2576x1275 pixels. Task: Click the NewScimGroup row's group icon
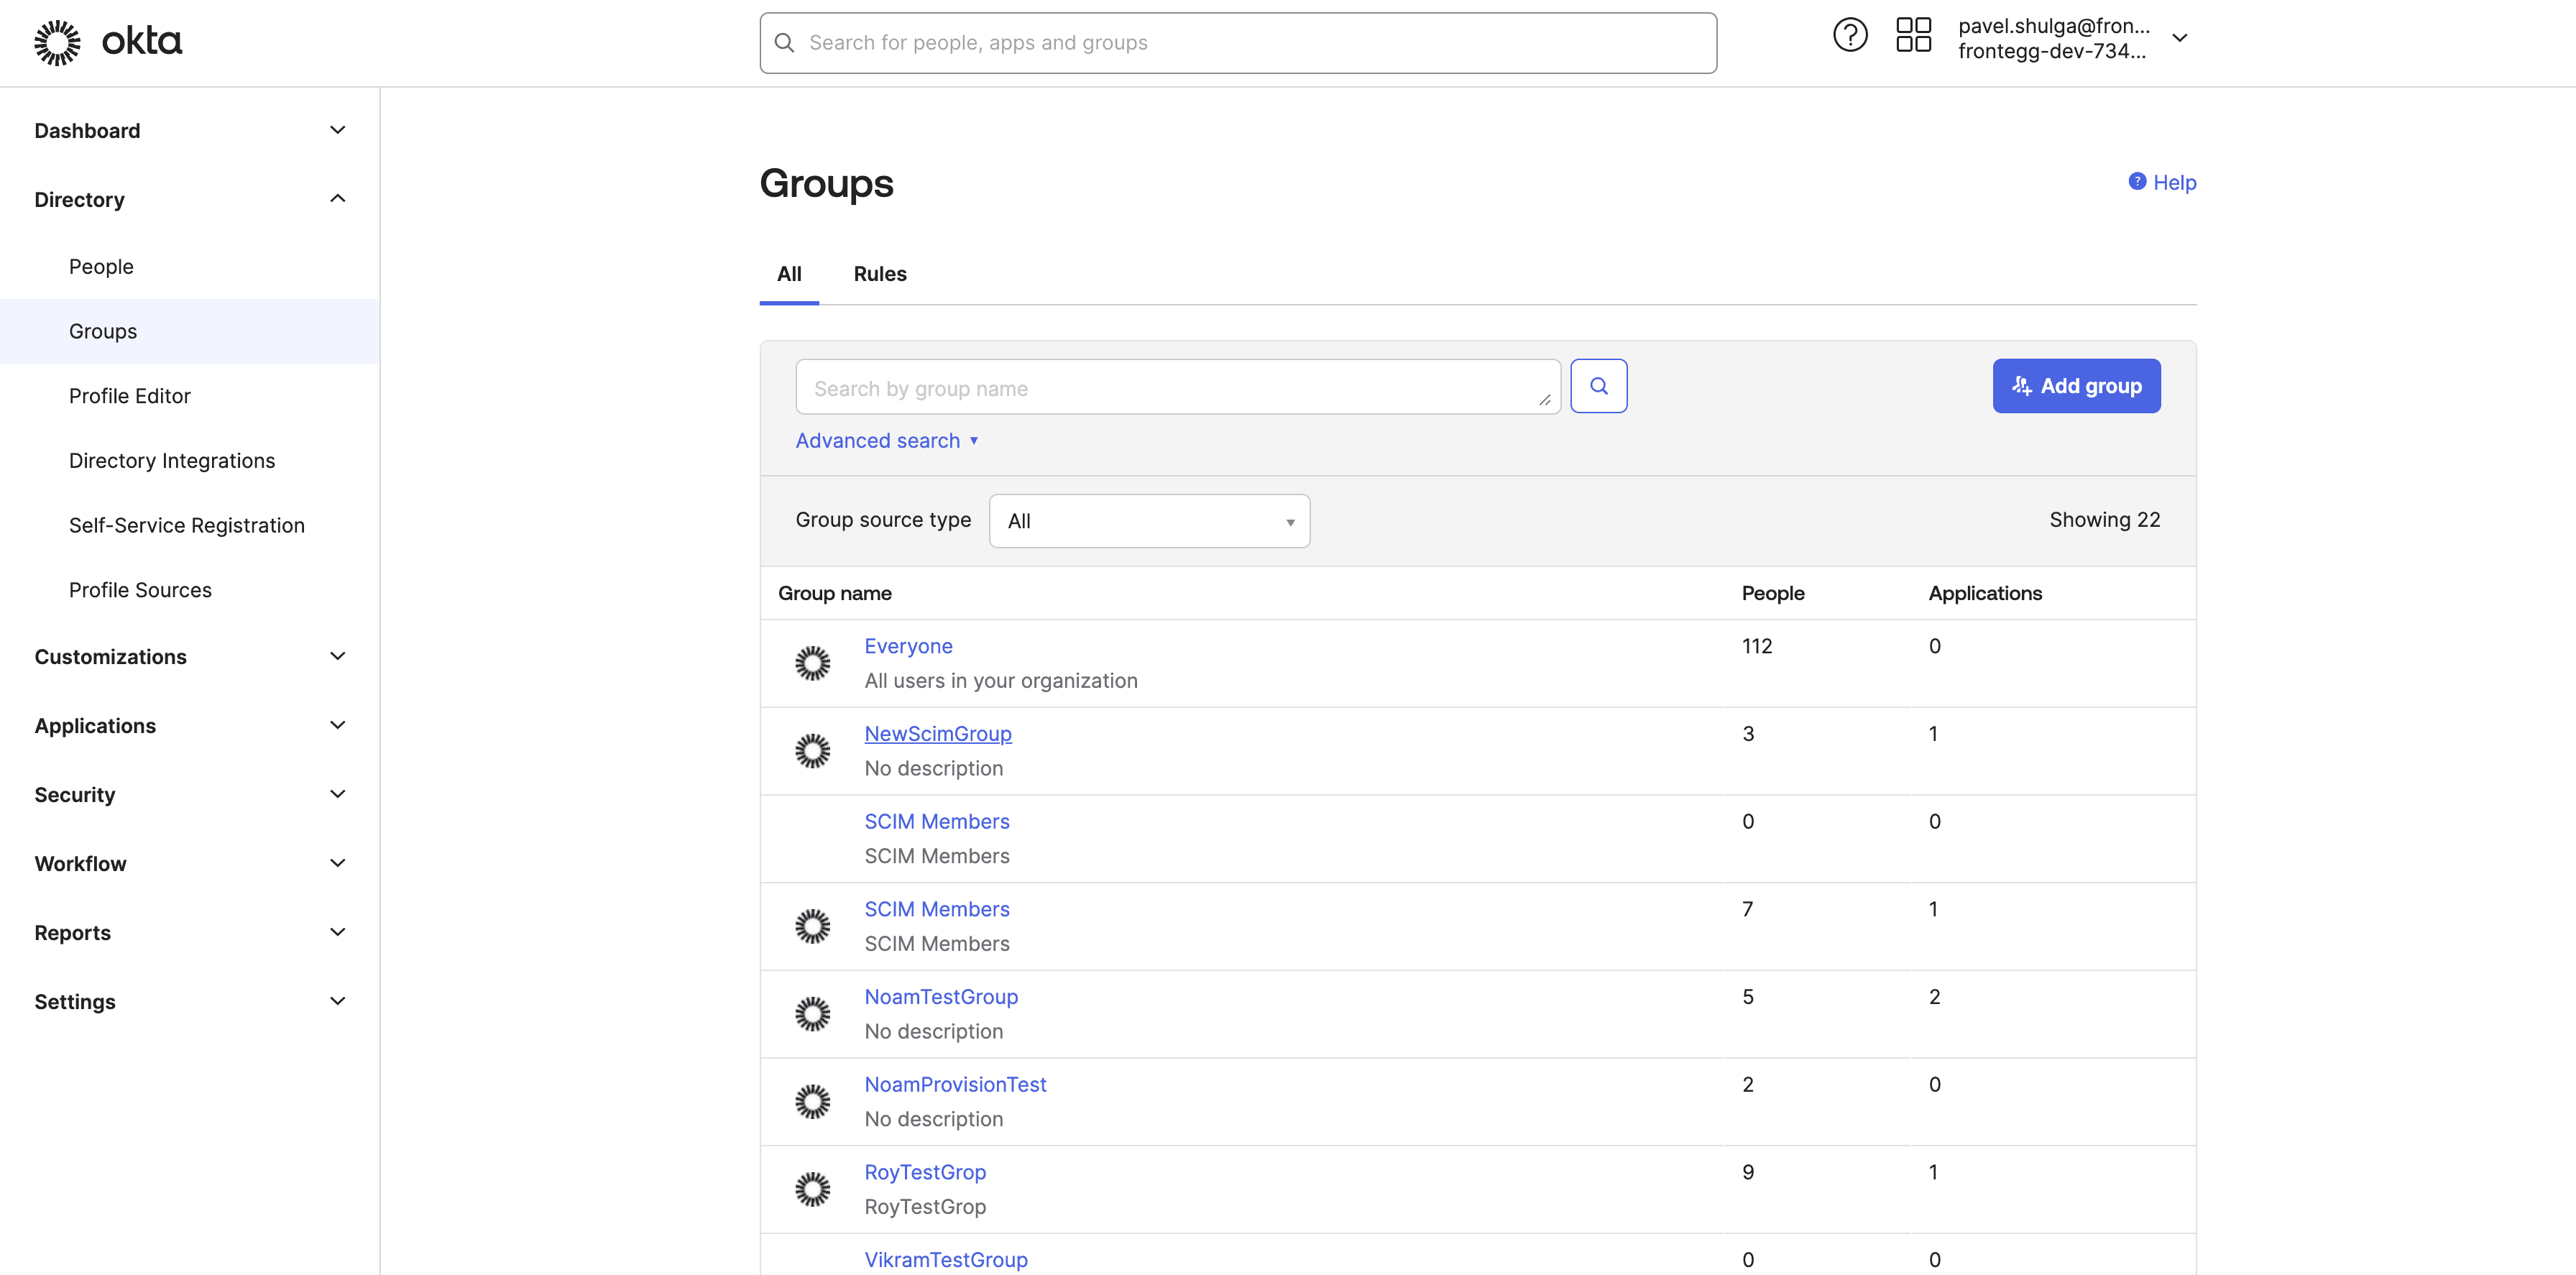pos(812,751)
